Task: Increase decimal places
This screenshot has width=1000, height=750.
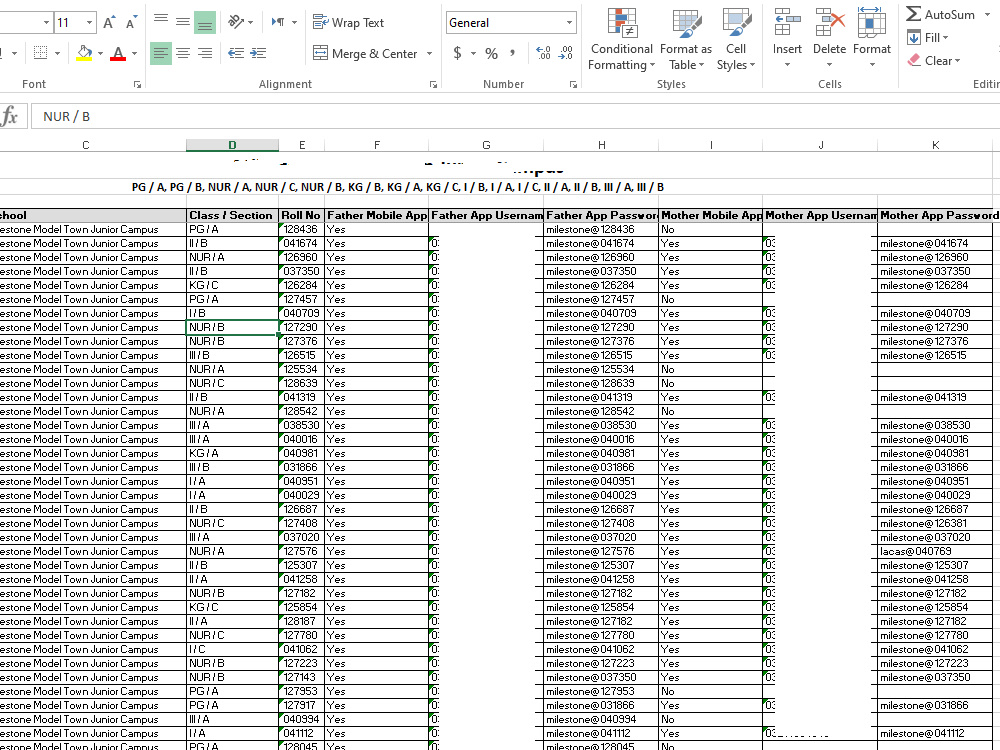Action: [x=543, y=54]
